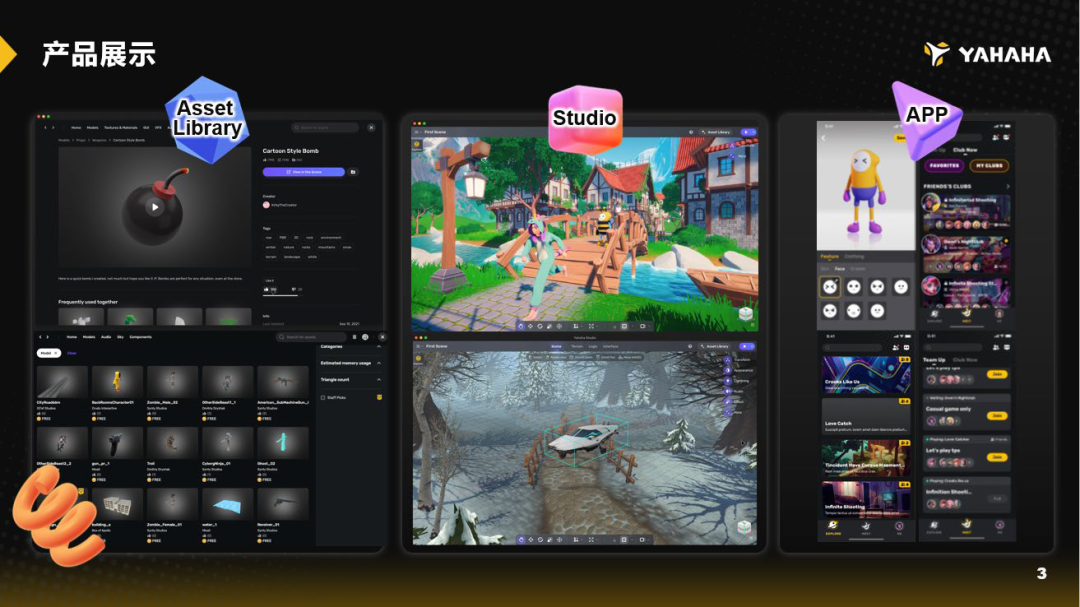Give the Cartoon Style Bomb a thumbs up
This screenshot has width=1080, height=607.
point(267,289)
